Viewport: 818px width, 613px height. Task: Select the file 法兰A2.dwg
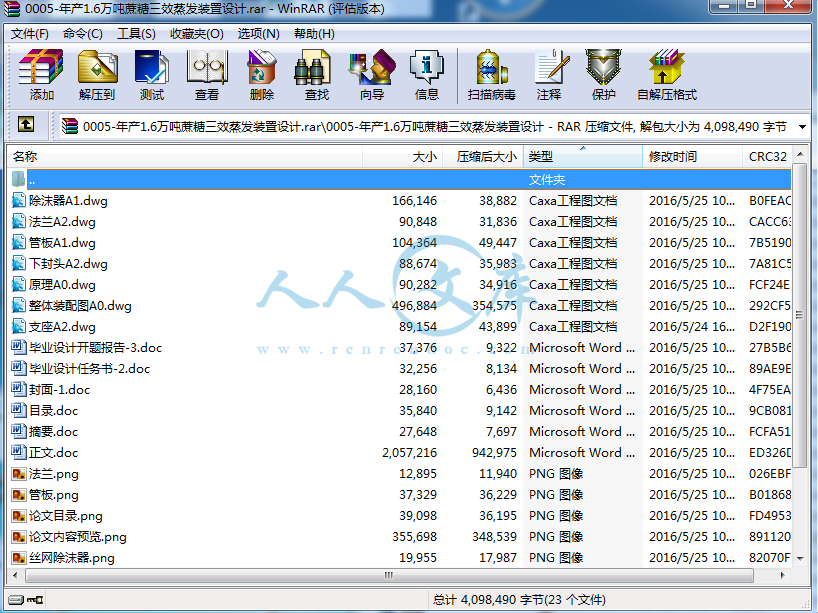point(62,222)
